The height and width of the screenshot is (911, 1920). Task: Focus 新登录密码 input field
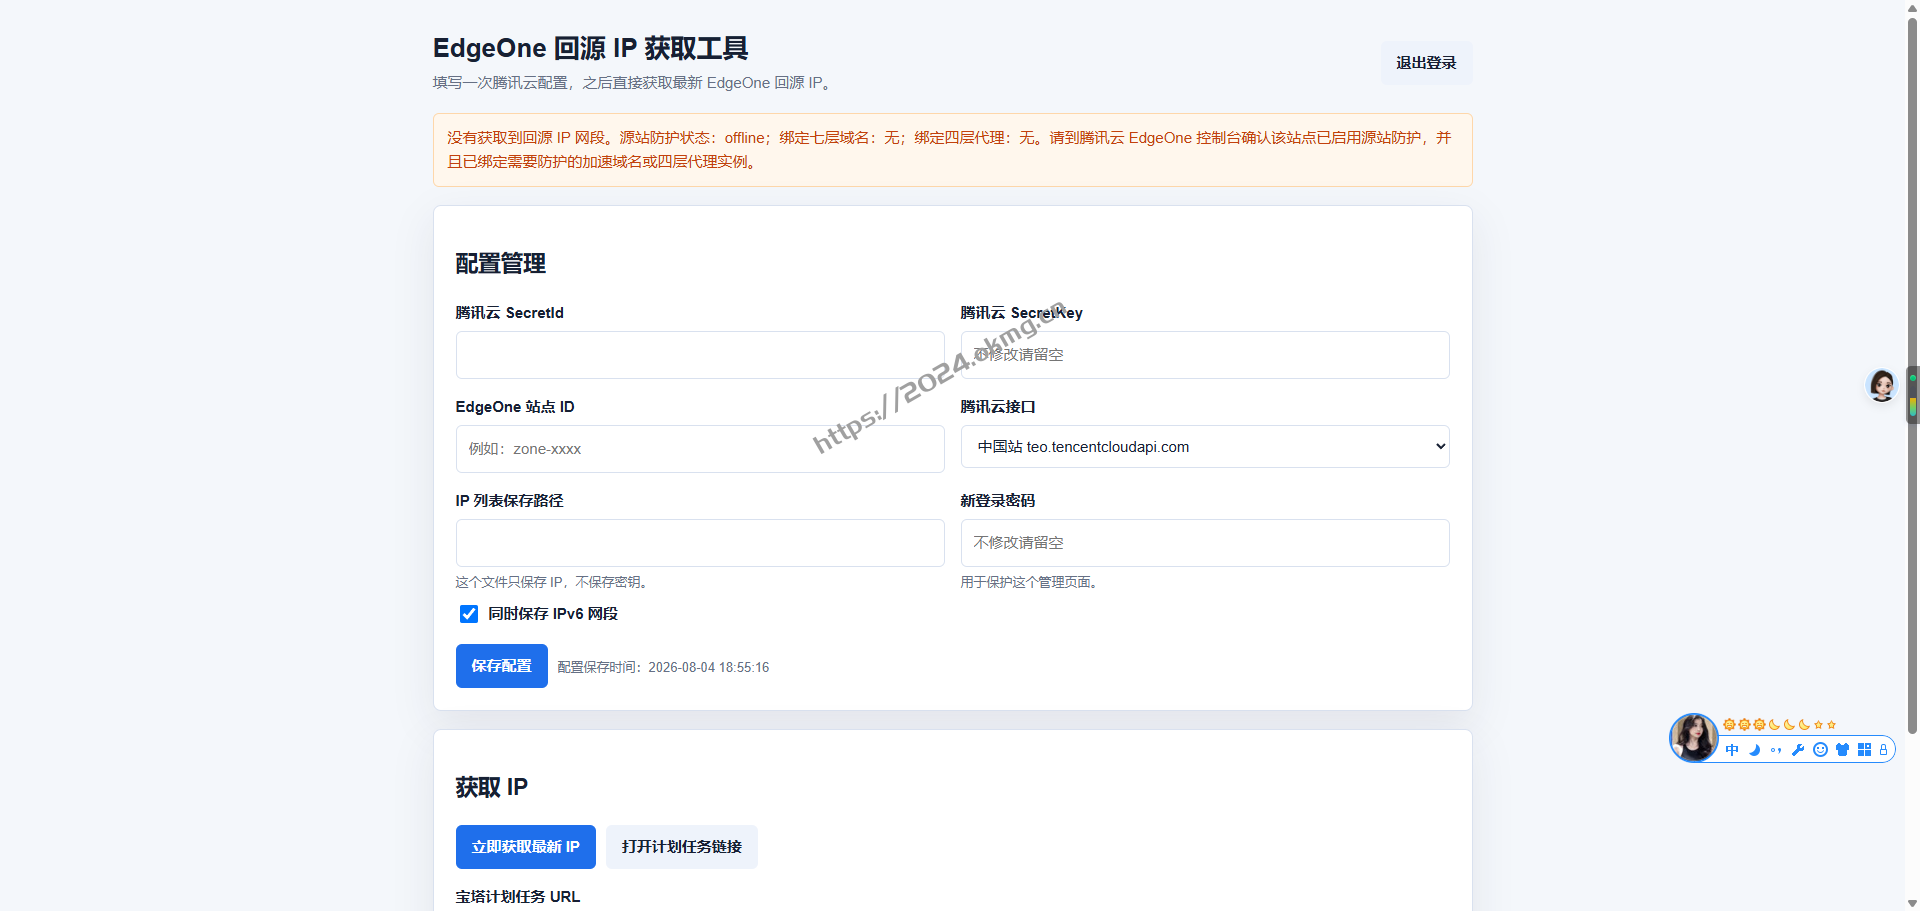coord(1205,543)
